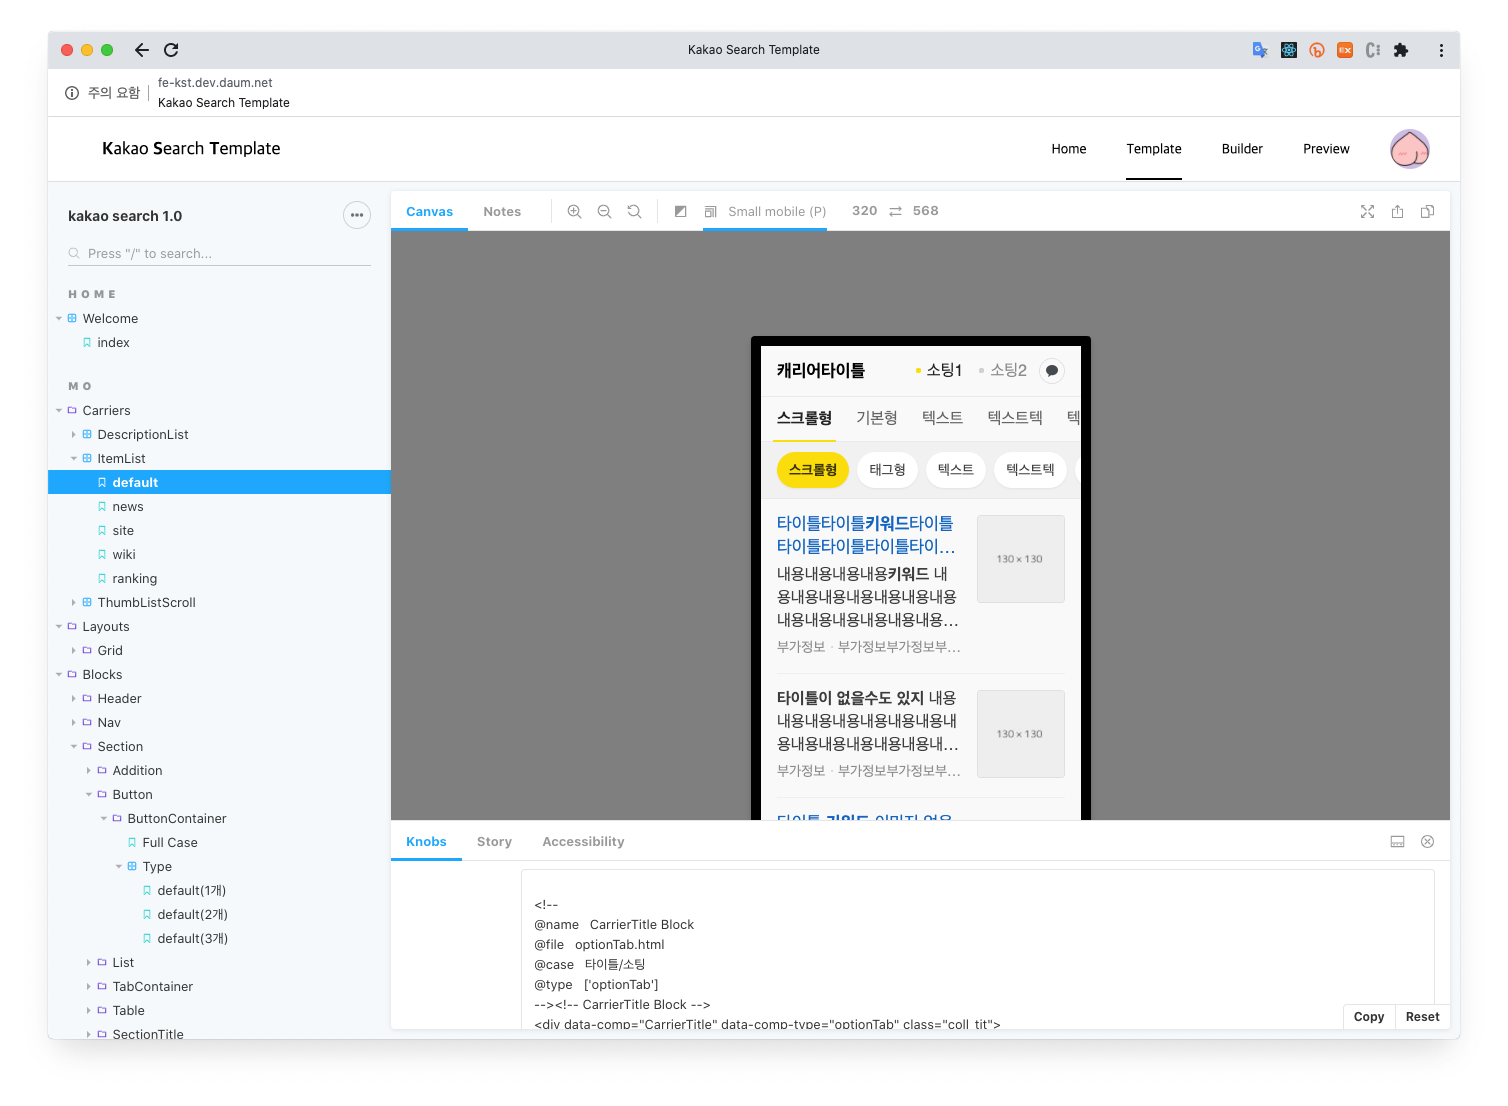Collapse the ButtonContainer folder

tap(104, 819)
